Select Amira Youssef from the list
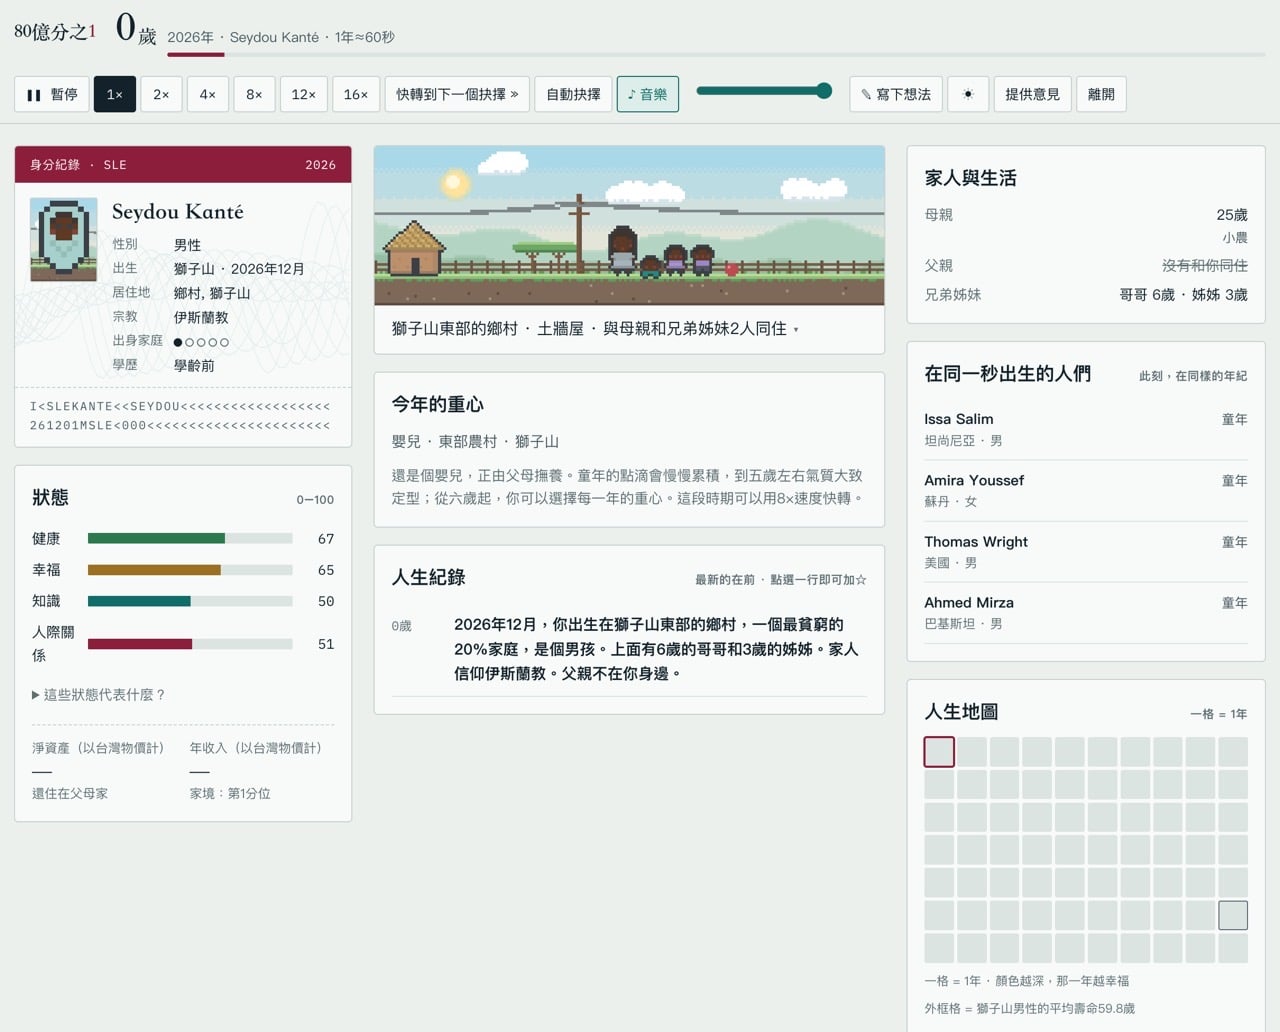This screenshot has width=1280, height=1032. pos(1085,490)
